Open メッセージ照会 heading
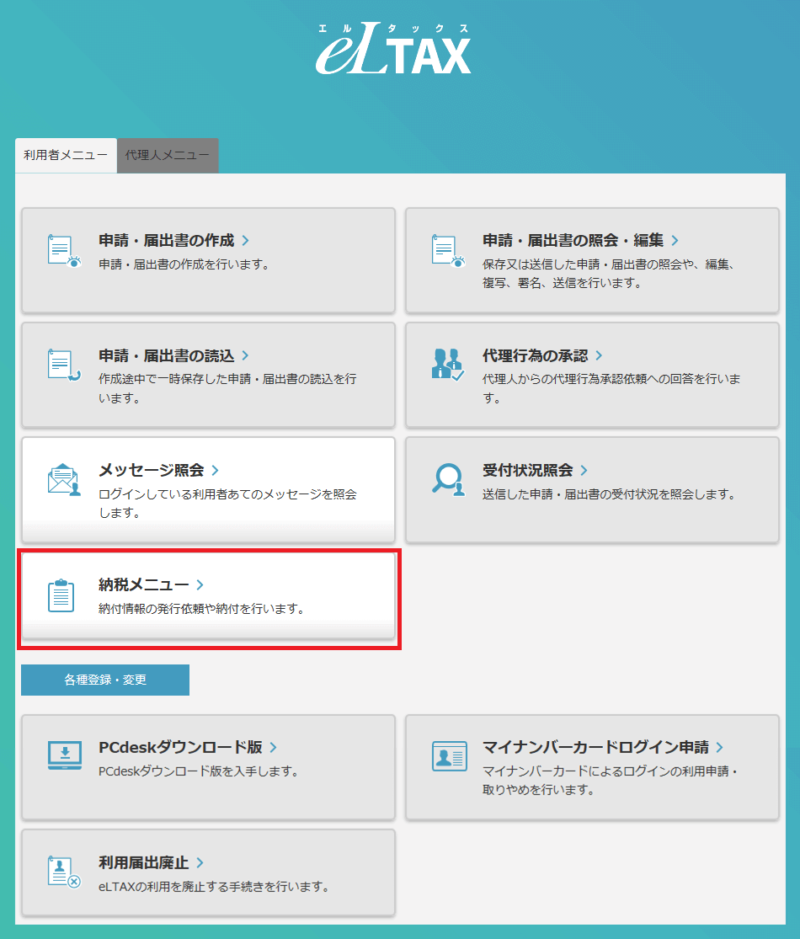800x939 pixels. pos(151,470)
